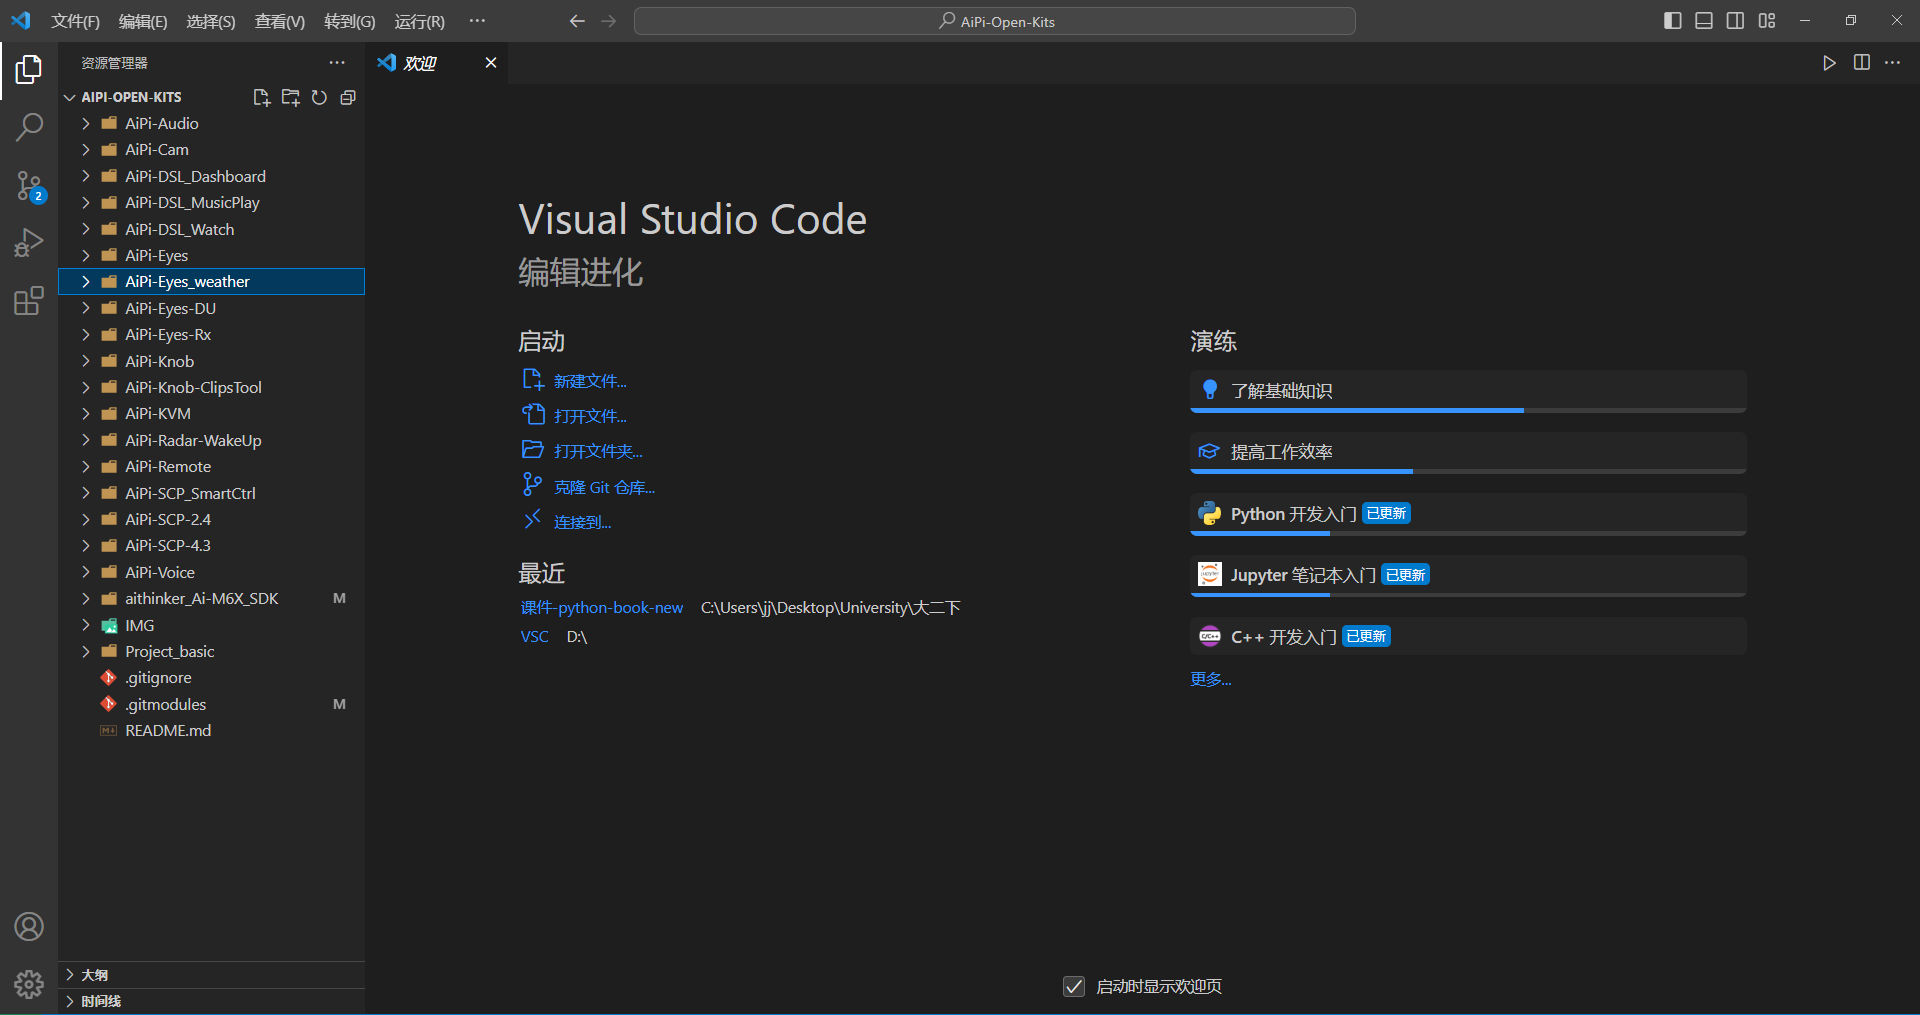Expand the AiPi-DSL_Dashboard folder
1920x1015 pixels.
click(x=212, y=176)
